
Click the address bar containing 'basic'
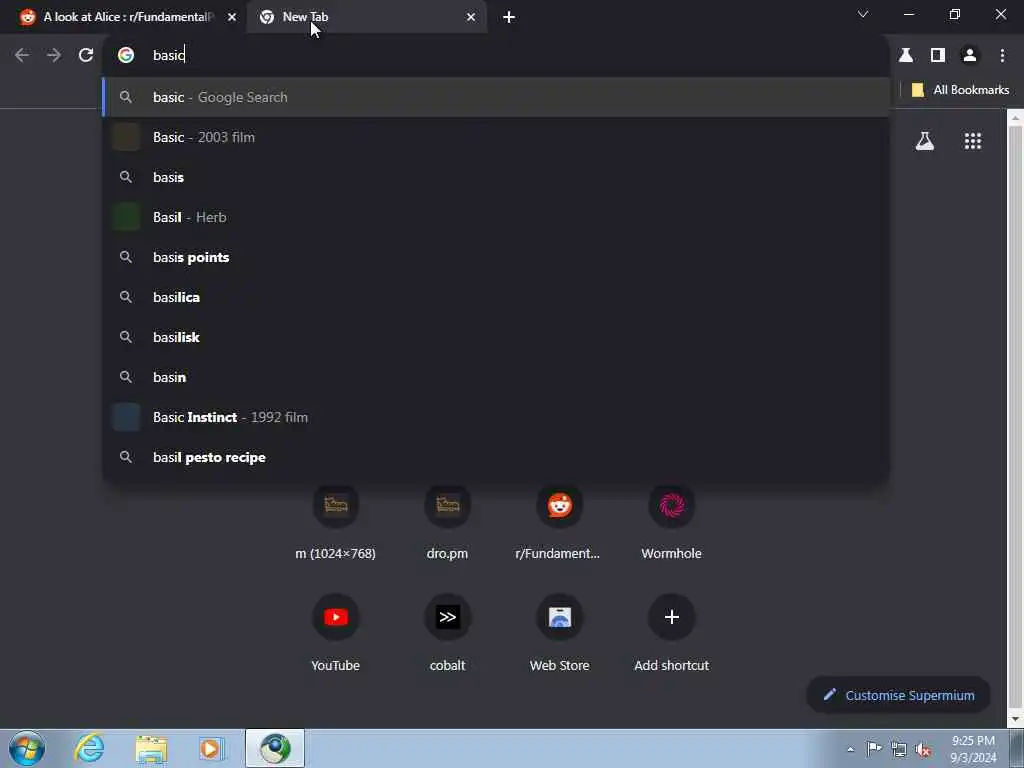(x=496, y=56)
